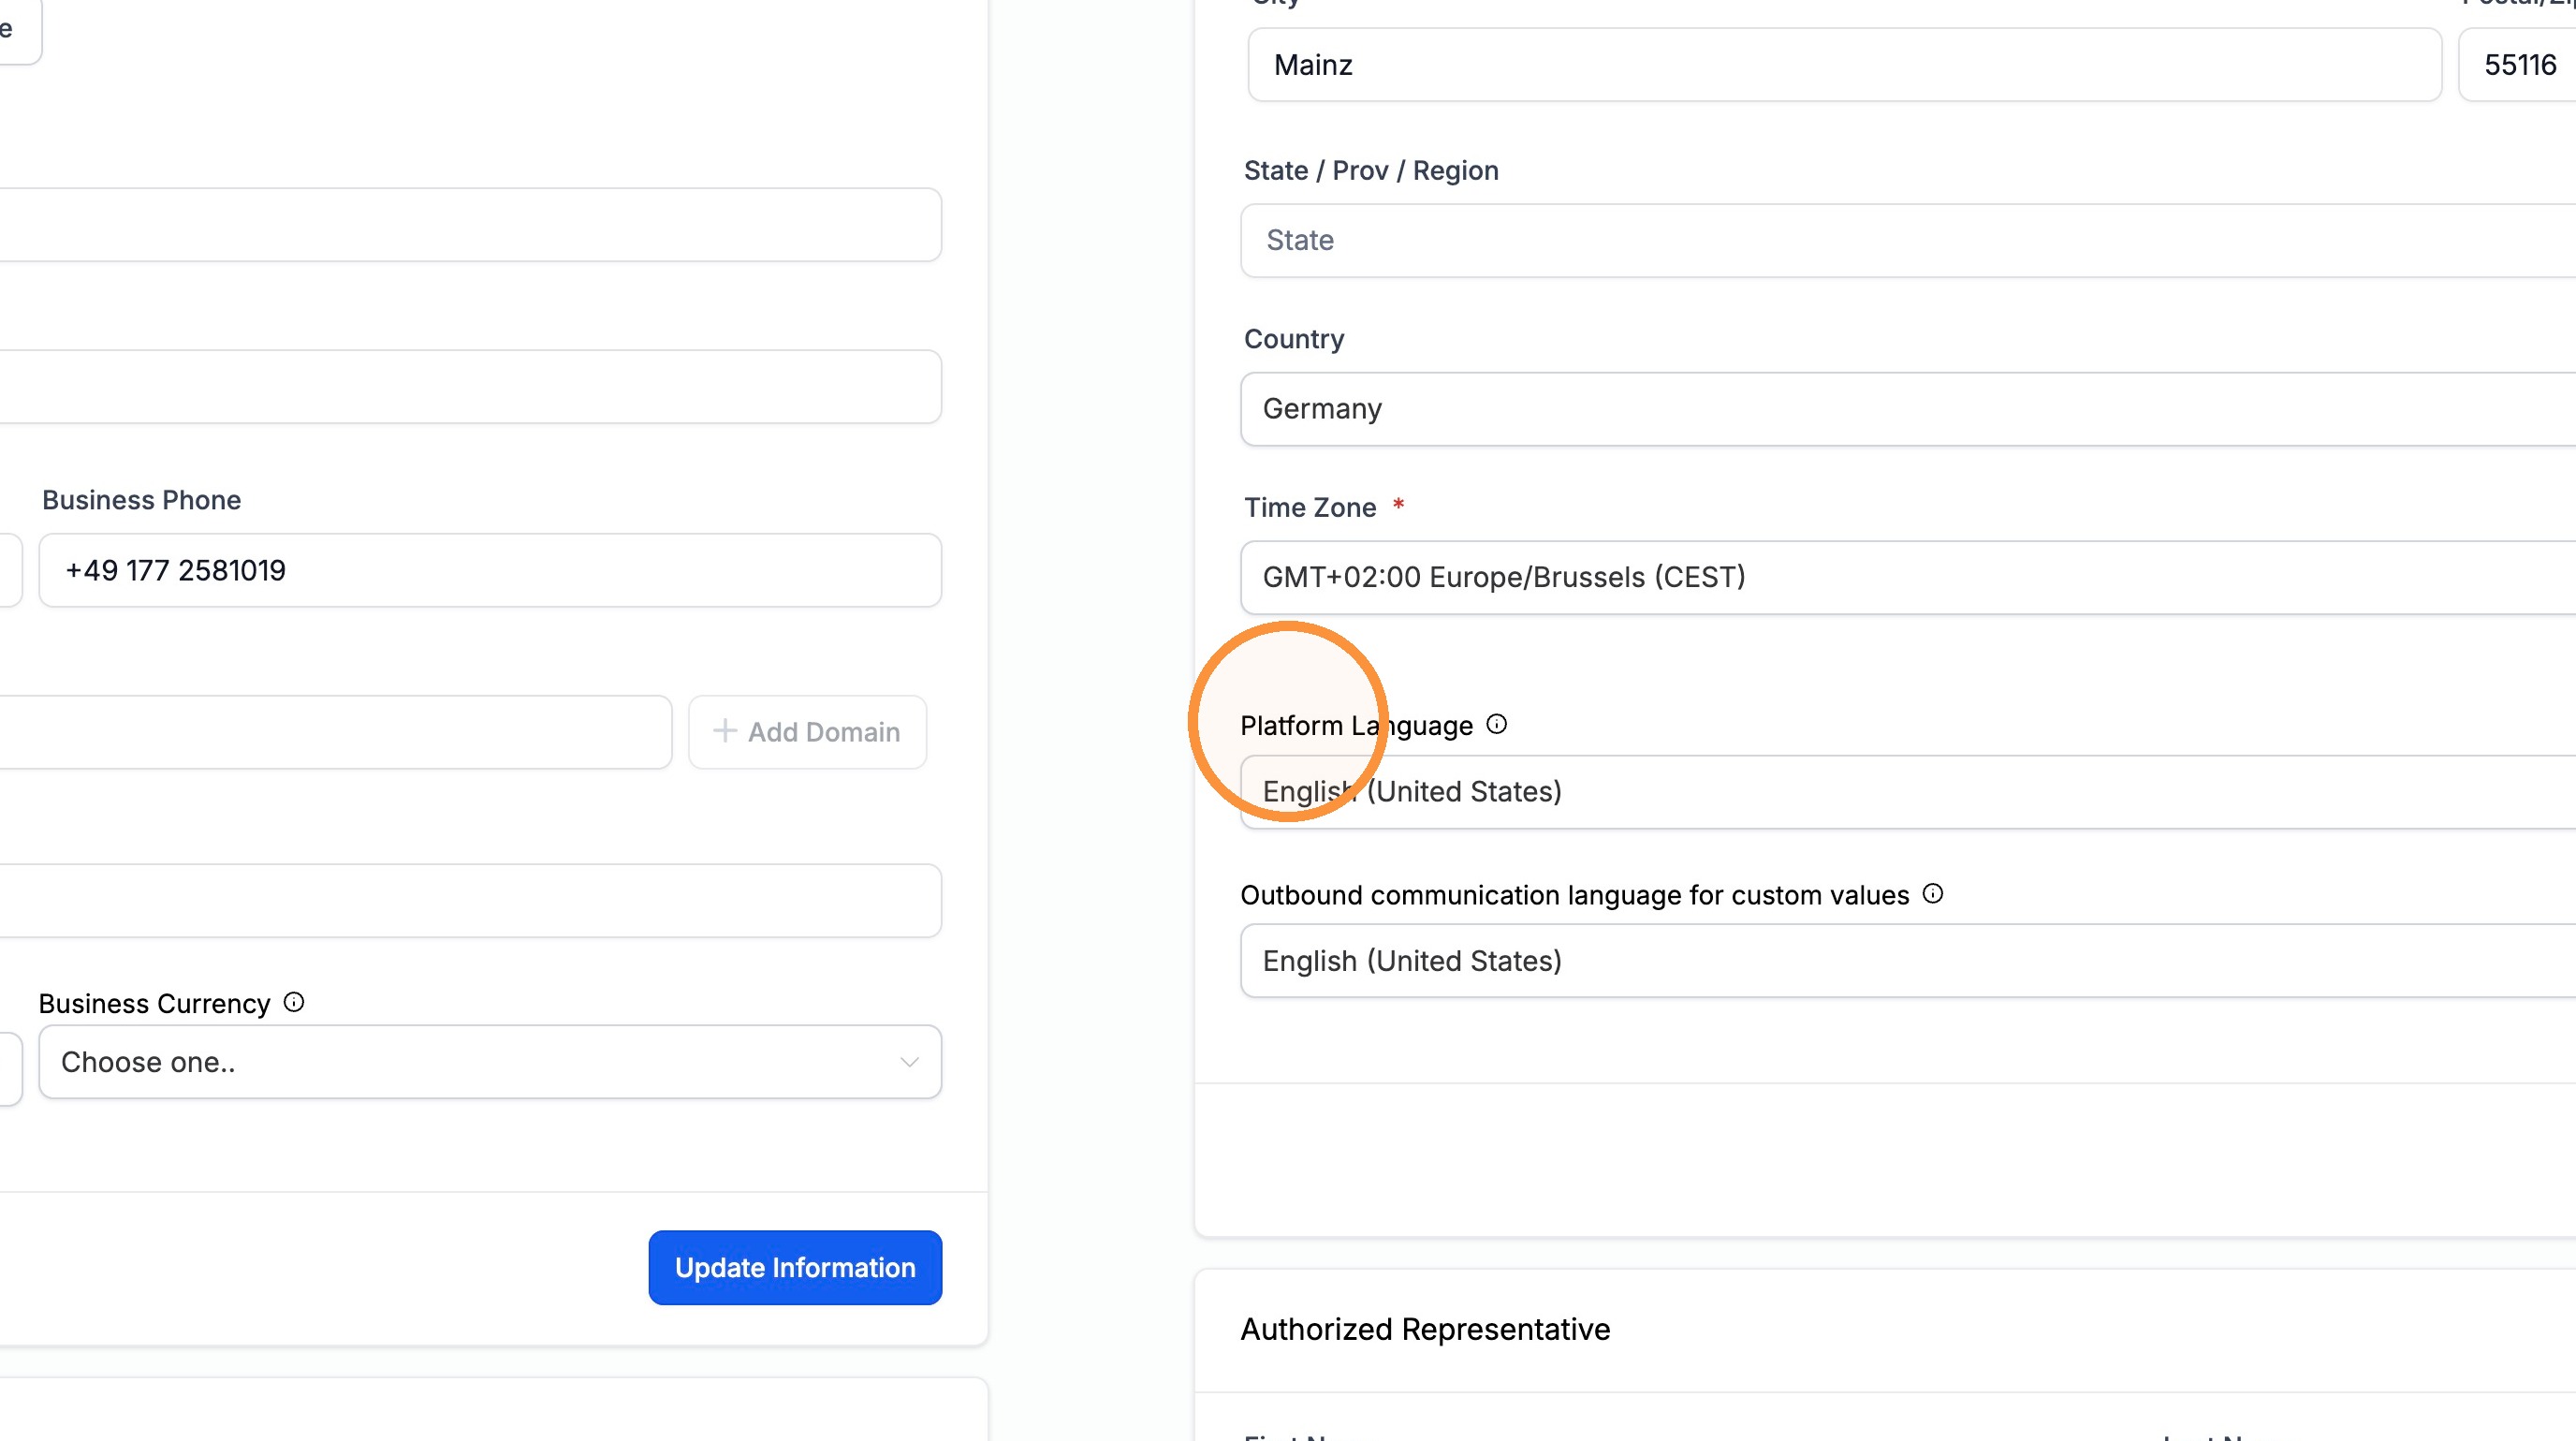2576x1441 pixels.
Task: Open Outbound communication language dropdown
Action: [1908, 961]
